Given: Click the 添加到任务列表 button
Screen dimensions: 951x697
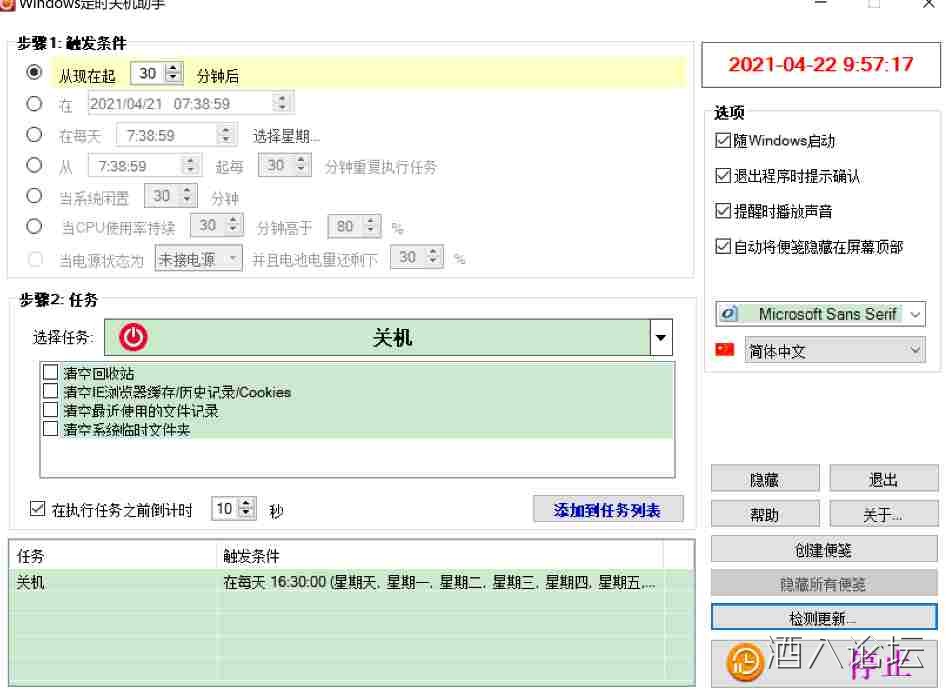Looking at the screenshot, I should 608,509.
